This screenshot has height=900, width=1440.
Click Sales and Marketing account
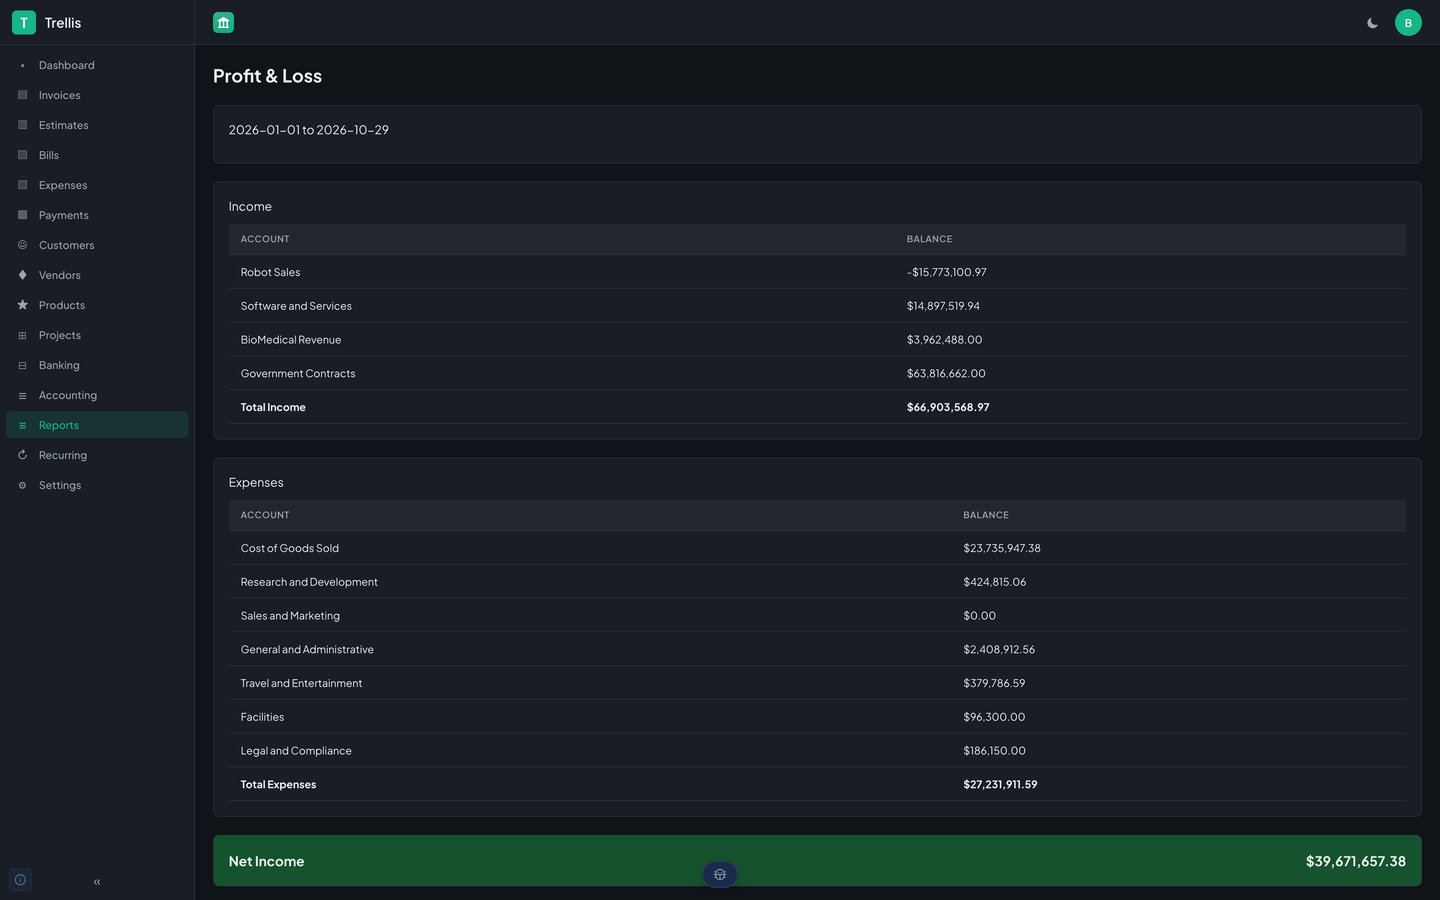pyautogui.click(x=290, y=616)
